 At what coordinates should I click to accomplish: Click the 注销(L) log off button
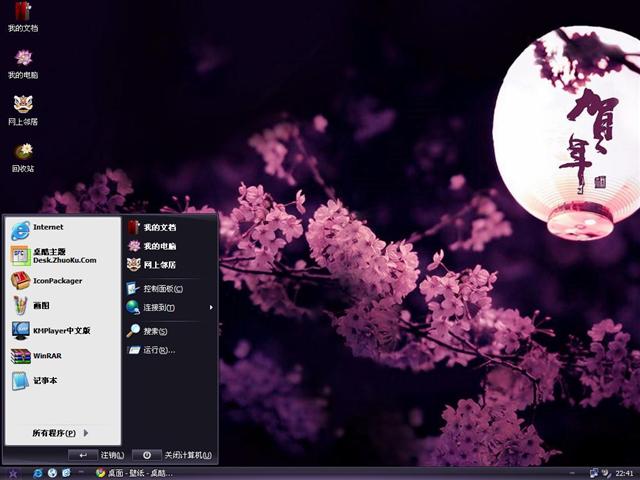[x=96, y=455]
